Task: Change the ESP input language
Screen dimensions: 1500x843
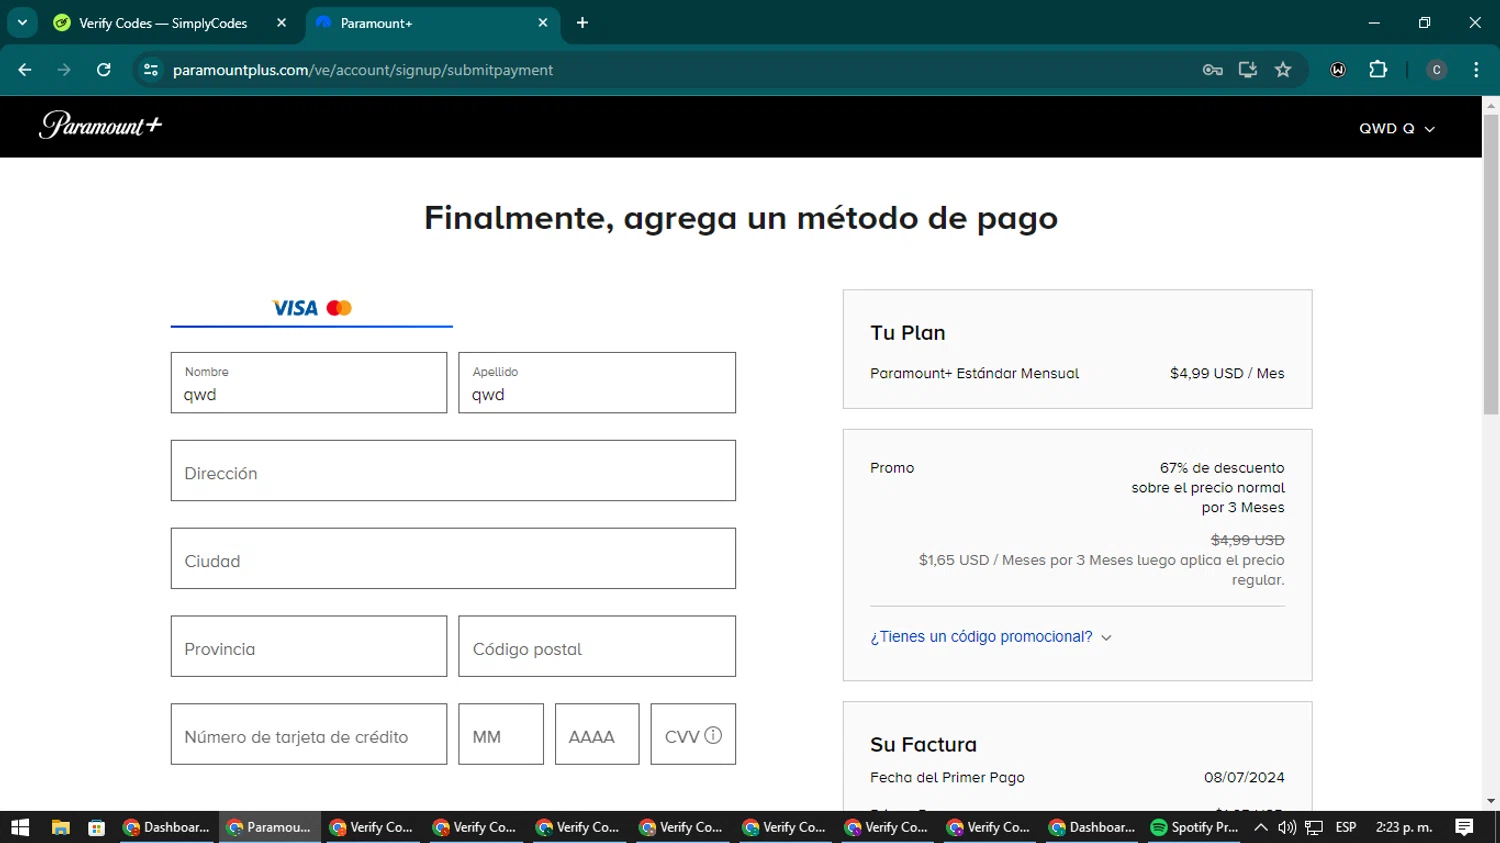Action: [1346, 827]
